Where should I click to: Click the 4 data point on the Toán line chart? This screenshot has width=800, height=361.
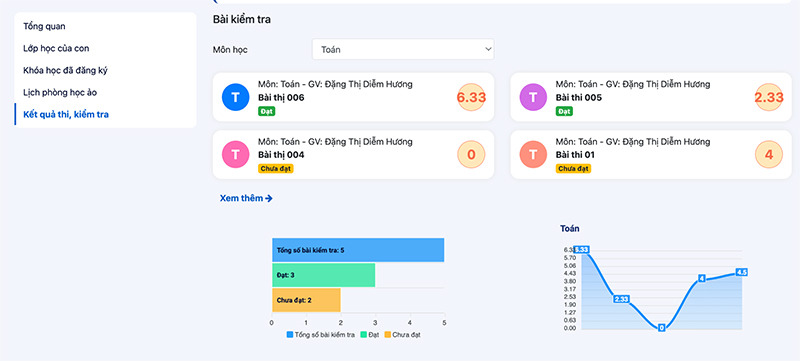(x=702, y=279)
